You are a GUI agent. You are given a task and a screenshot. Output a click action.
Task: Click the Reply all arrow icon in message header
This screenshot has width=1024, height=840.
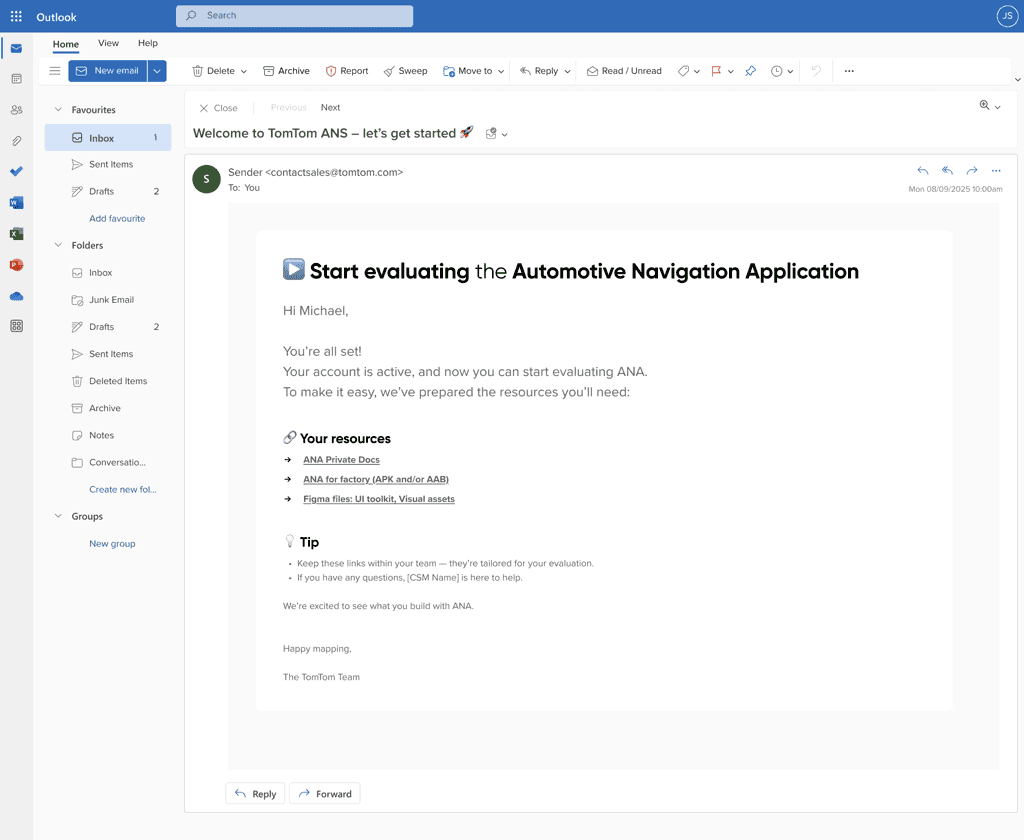click(947, 171)
